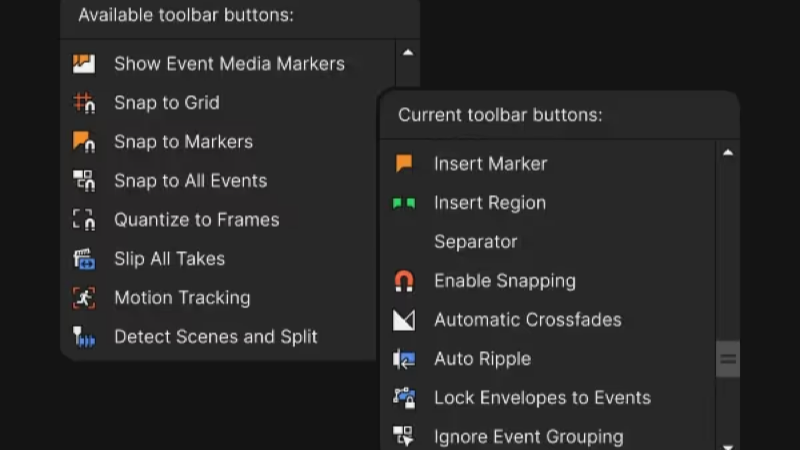This screenshot has width=800, height=450.
Task: Select the Snap to All Events icon
Action: pyautogui.click(x=84, y=181)
